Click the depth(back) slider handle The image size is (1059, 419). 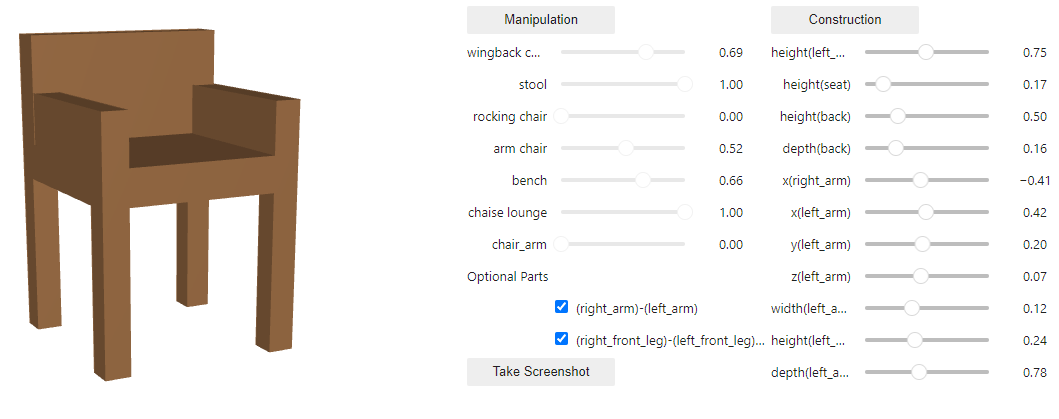[895, 148]
